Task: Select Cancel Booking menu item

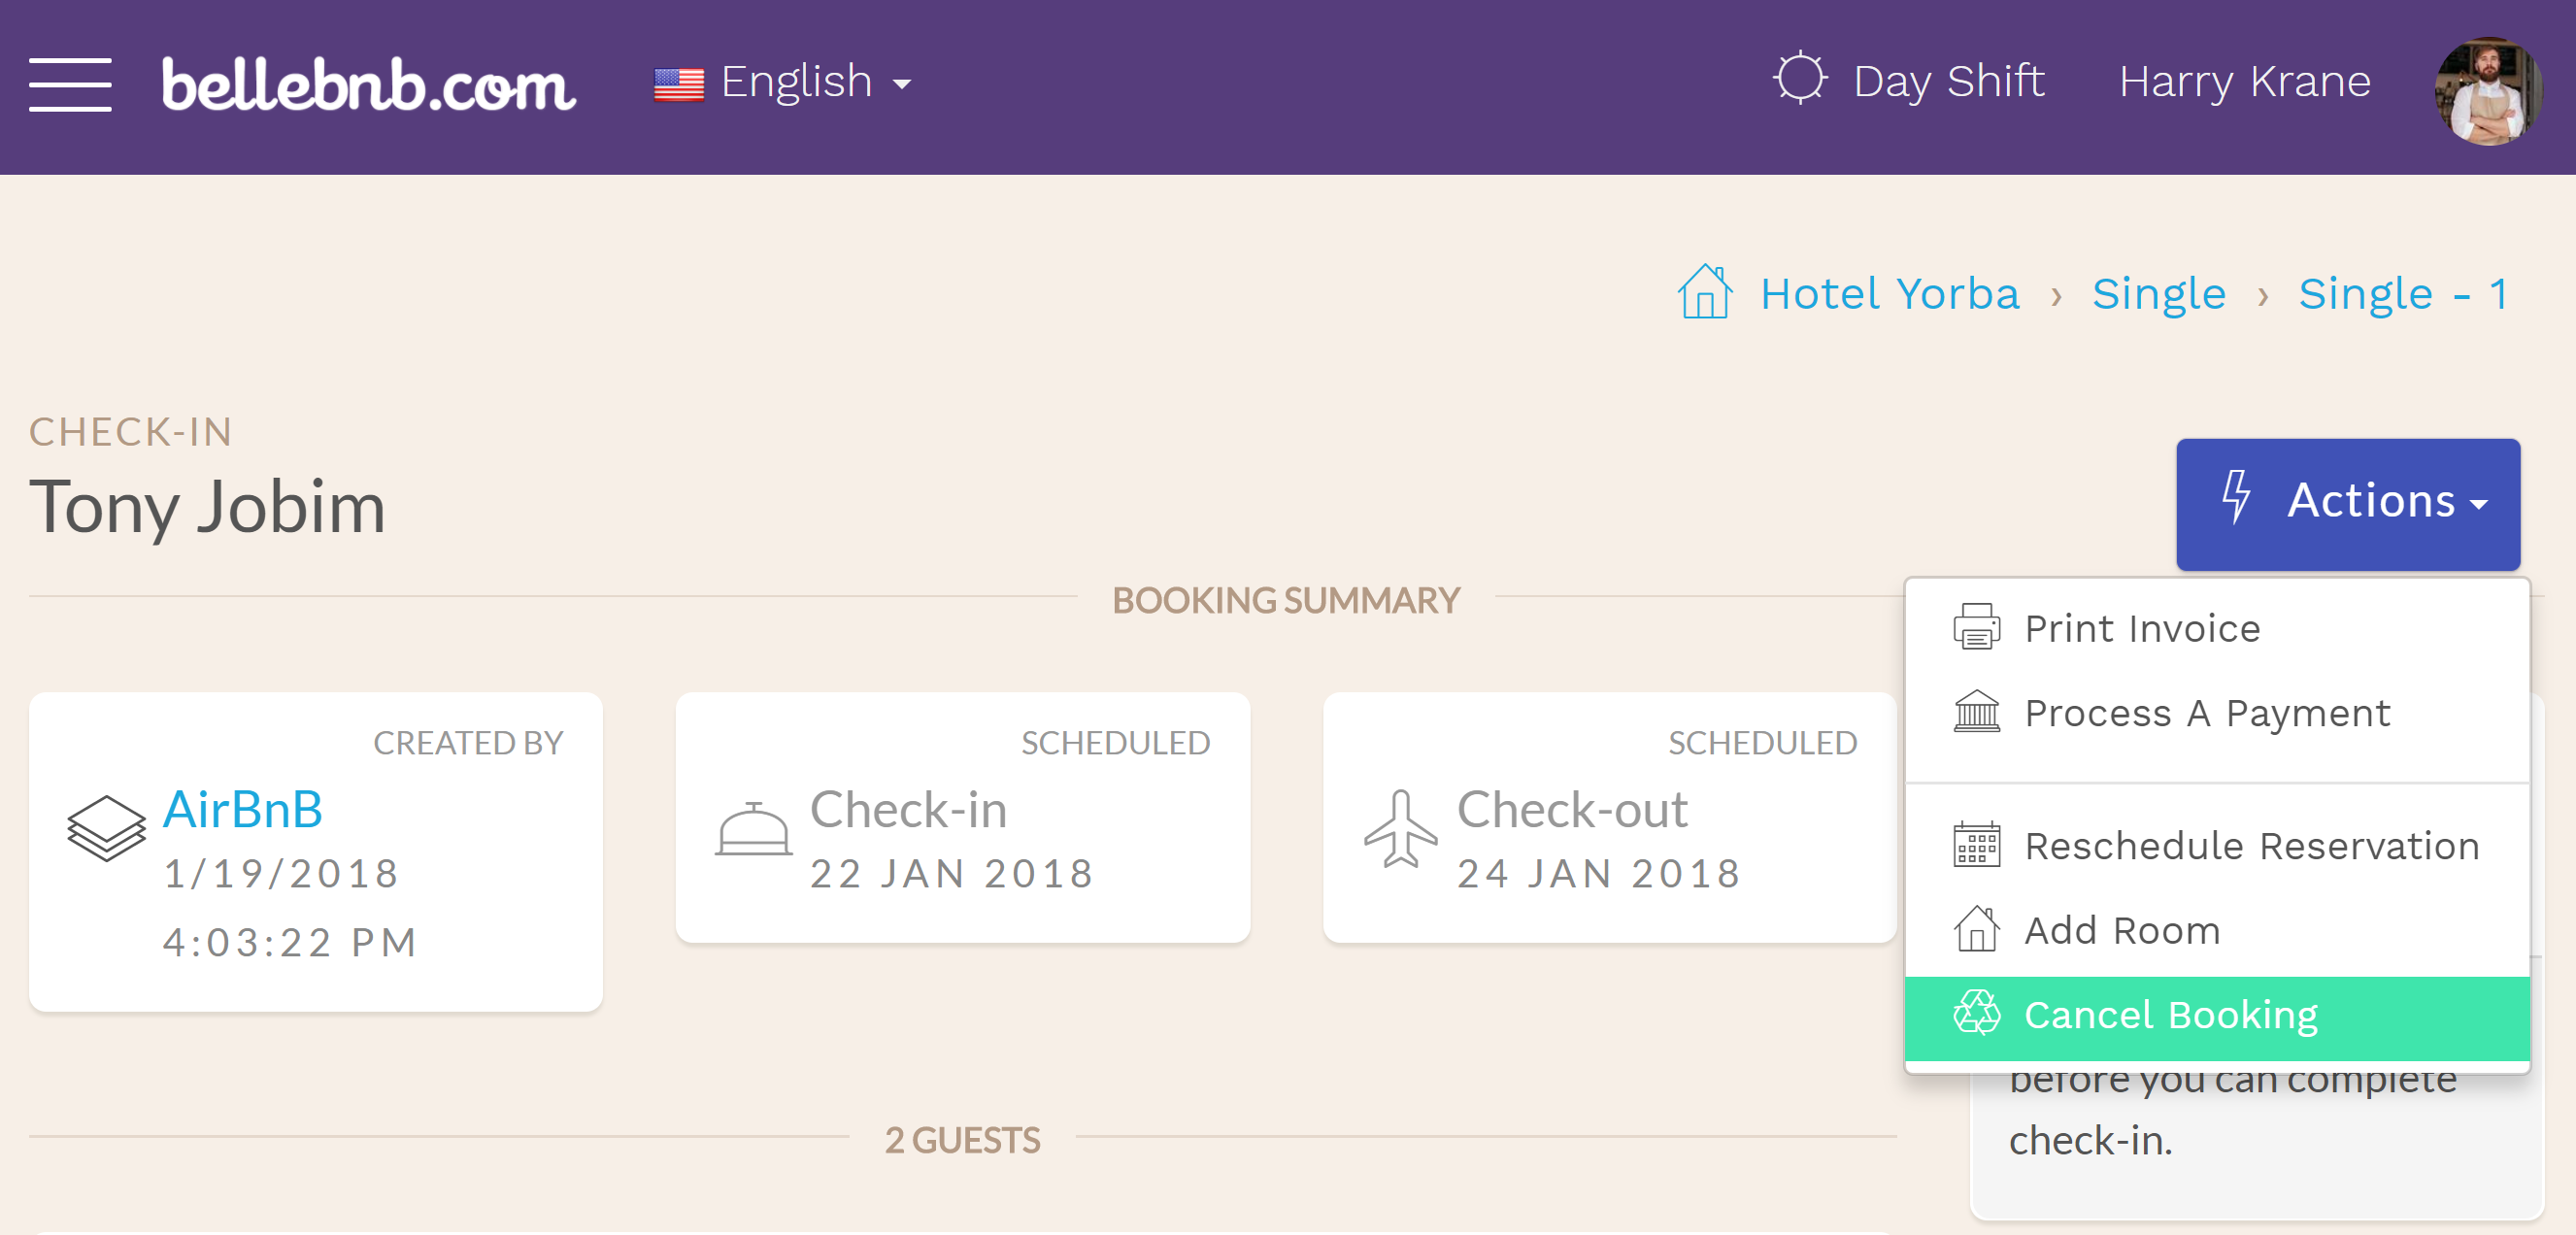Action: pos(2172,1015)
